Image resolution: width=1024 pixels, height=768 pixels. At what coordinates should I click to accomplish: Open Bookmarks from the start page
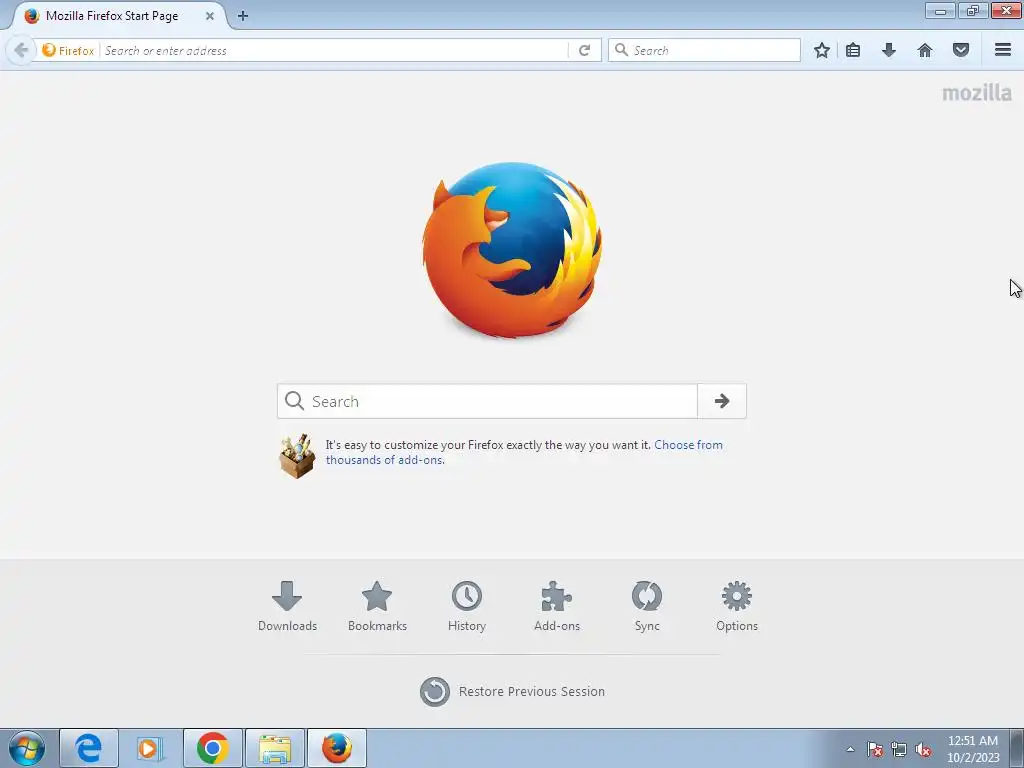pyautogui.click(x=377, y=607)
